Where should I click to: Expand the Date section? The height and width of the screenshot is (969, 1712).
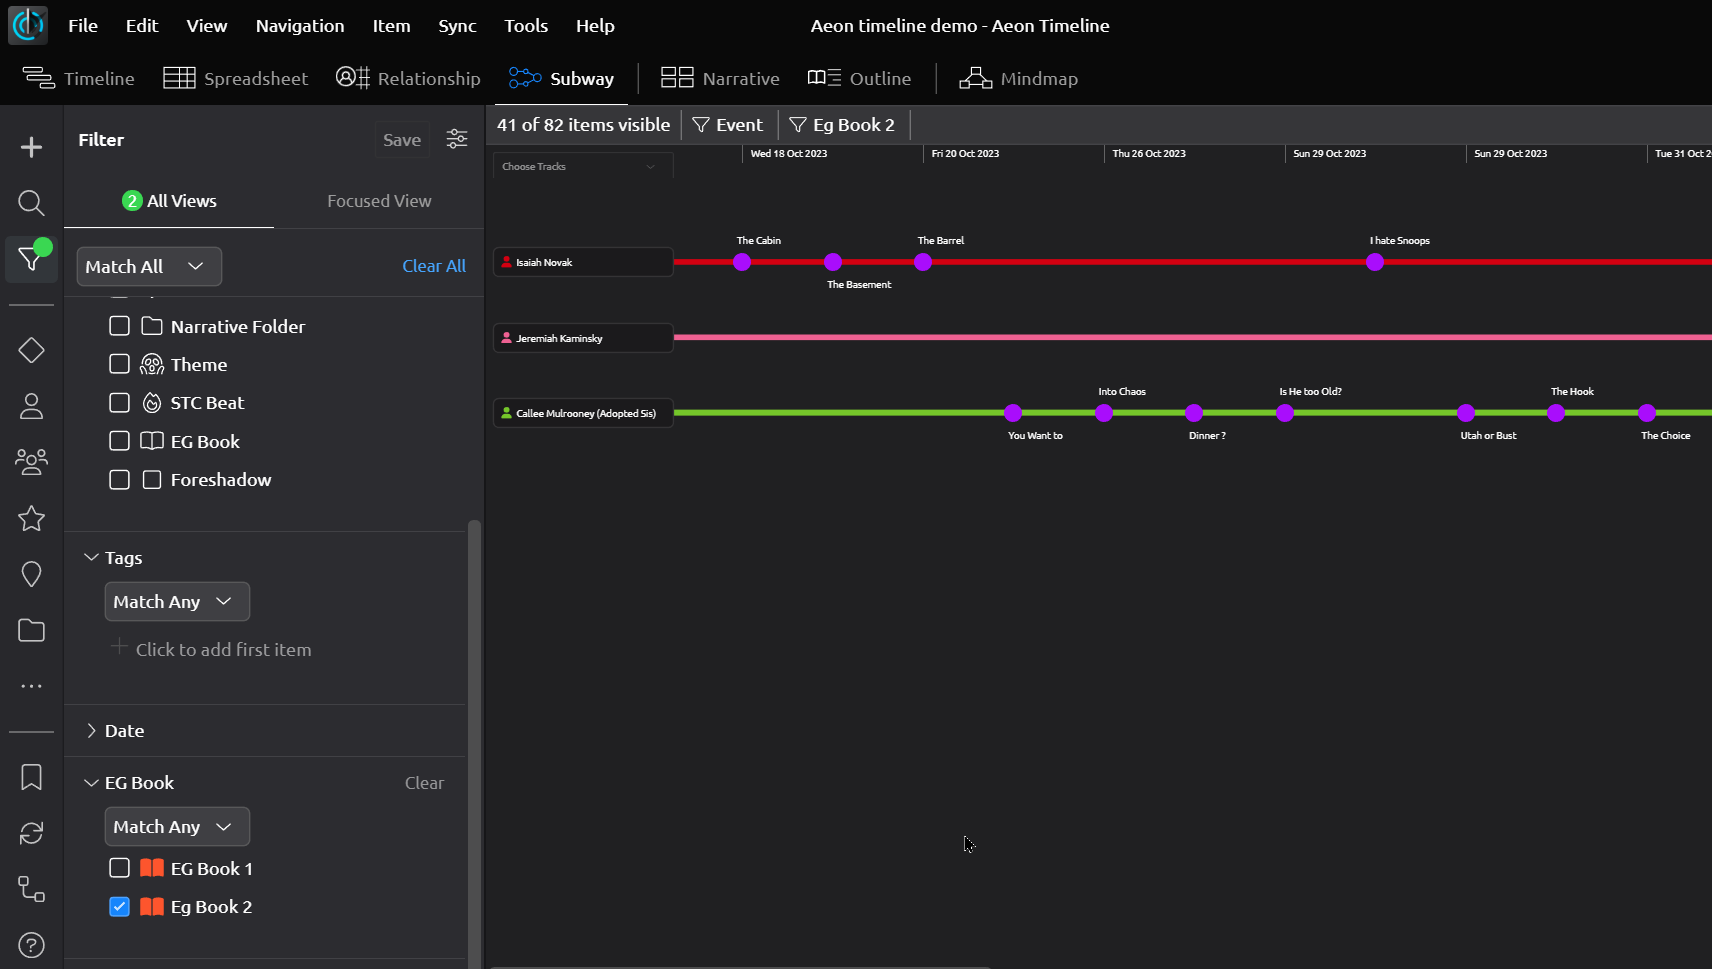click(91, 730)
